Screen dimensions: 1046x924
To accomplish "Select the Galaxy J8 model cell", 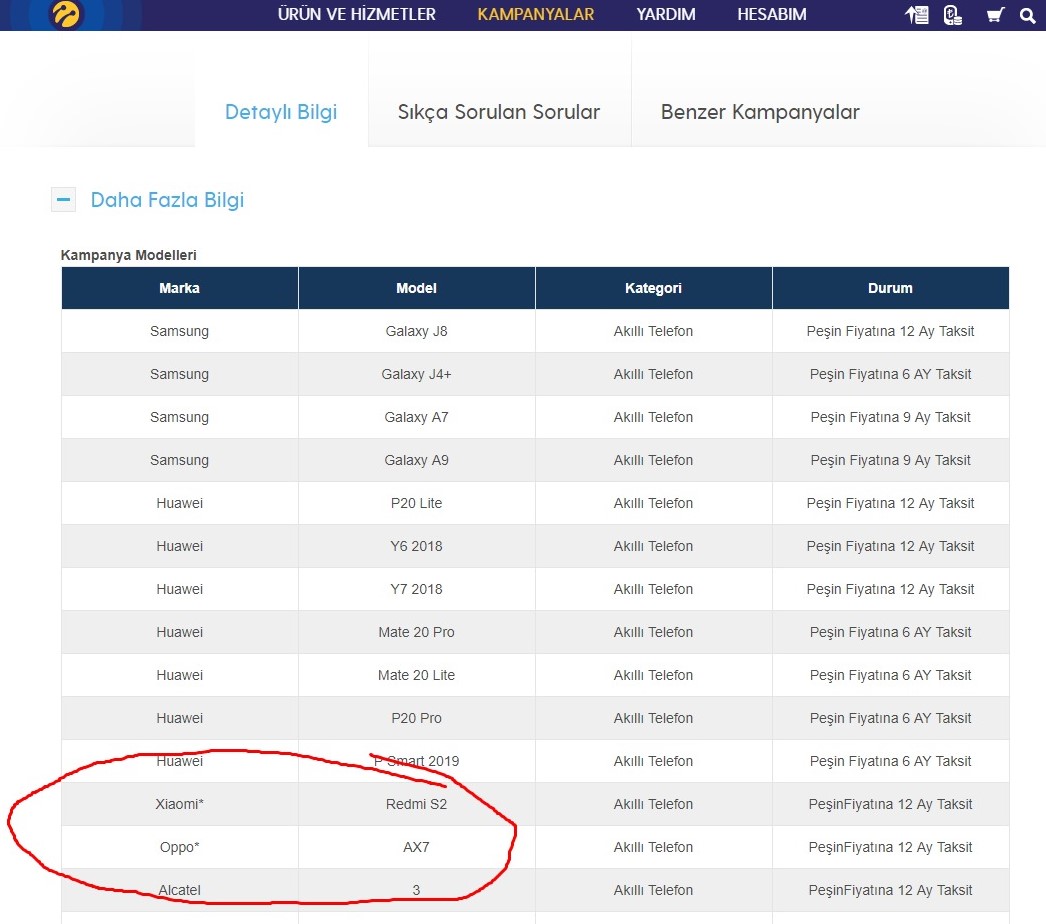I will point(416,331).
